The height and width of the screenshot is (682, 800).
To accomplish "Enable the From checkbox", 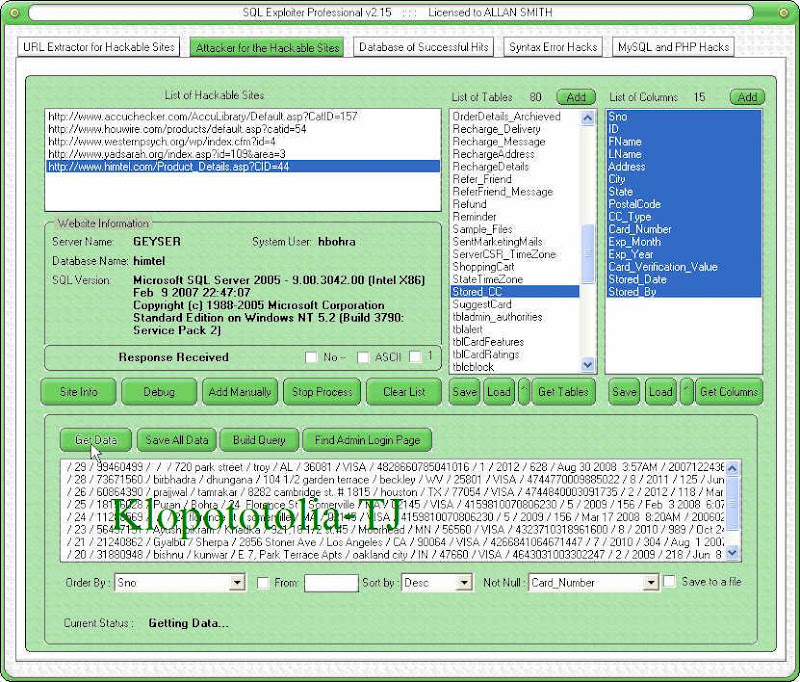I will 263,583.
